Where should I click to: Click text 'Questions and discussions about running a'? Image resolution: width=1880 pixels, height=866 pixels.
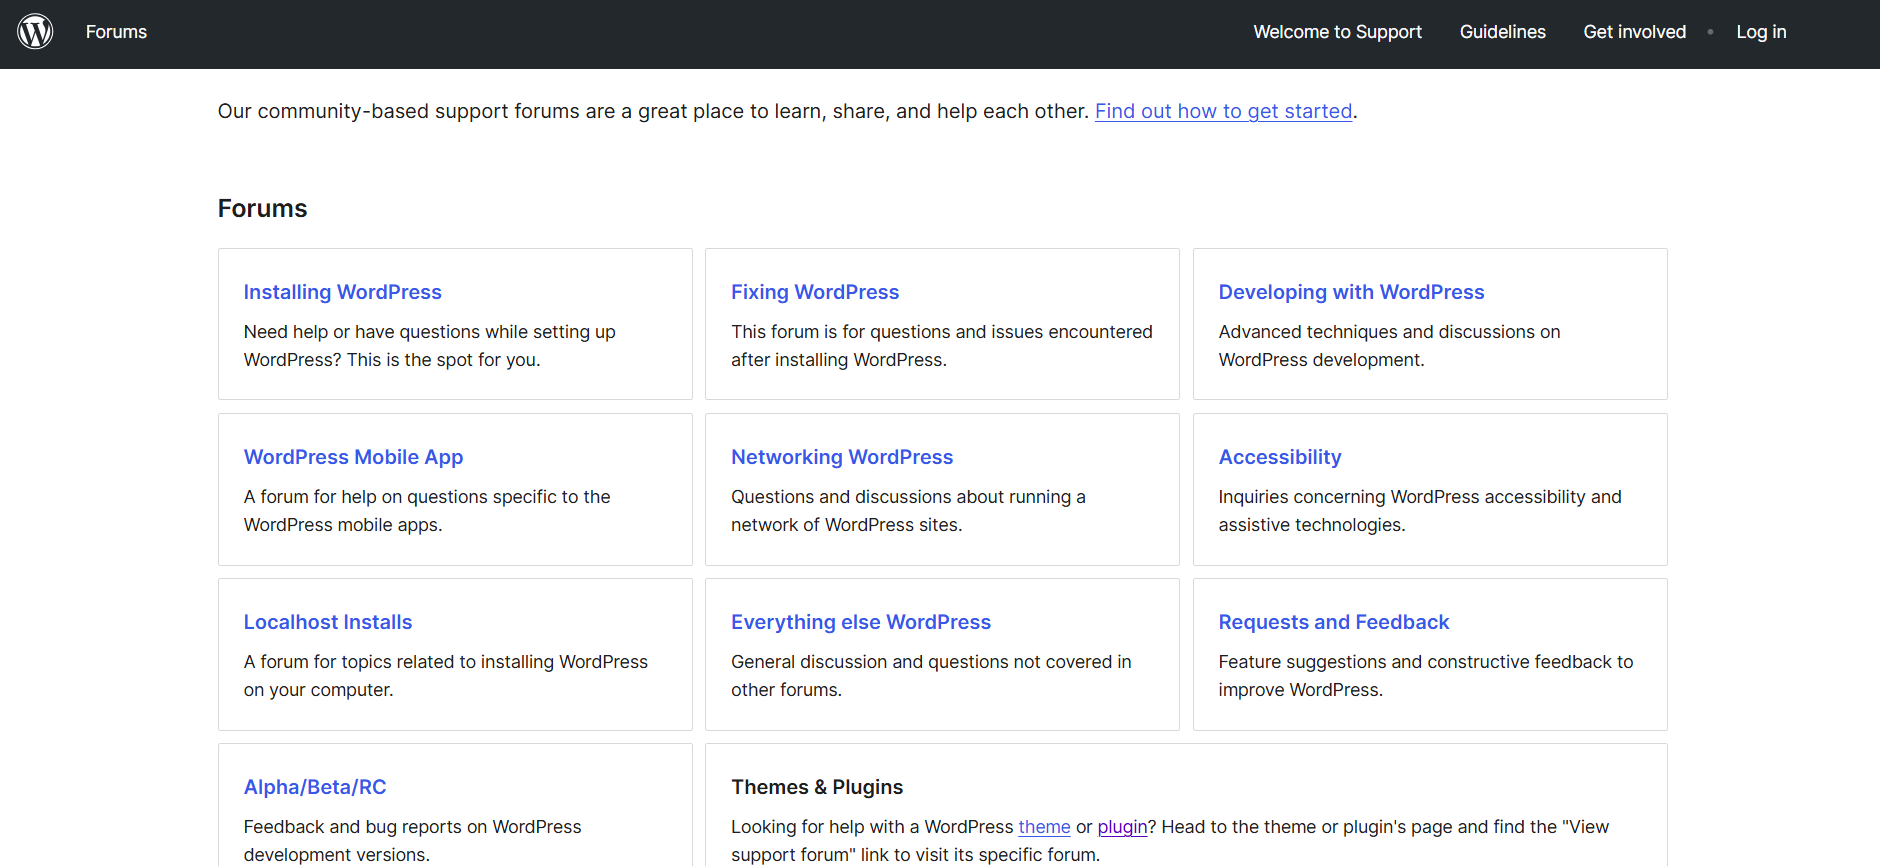[908, 497]
